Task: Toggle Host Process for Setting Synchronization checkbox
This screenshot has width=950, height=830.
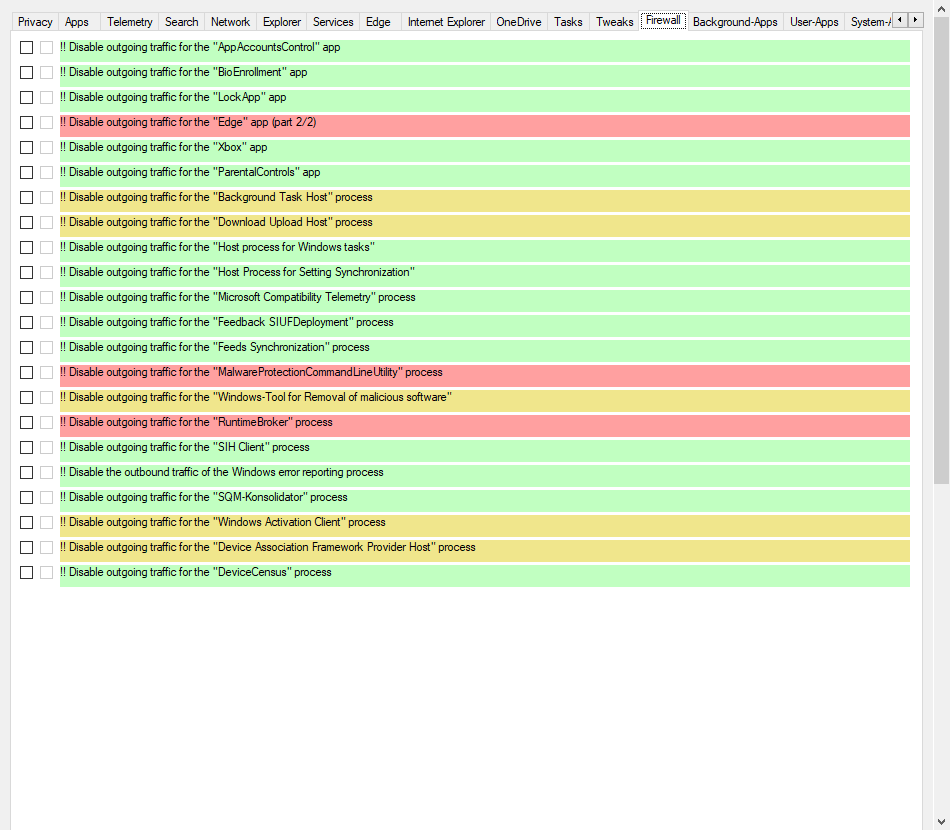Action: coord(27,273)
